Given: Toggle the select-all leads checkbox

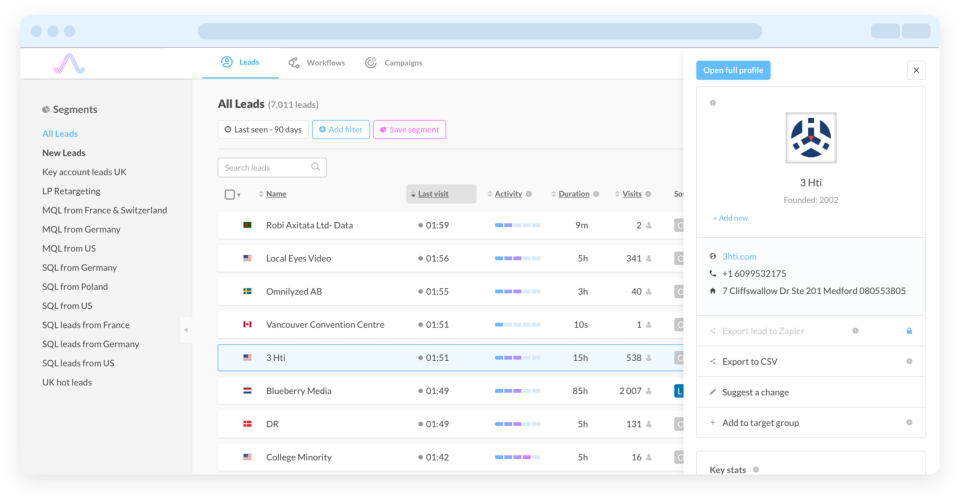Looking at the screenshot, I should (x=230, y=195).
